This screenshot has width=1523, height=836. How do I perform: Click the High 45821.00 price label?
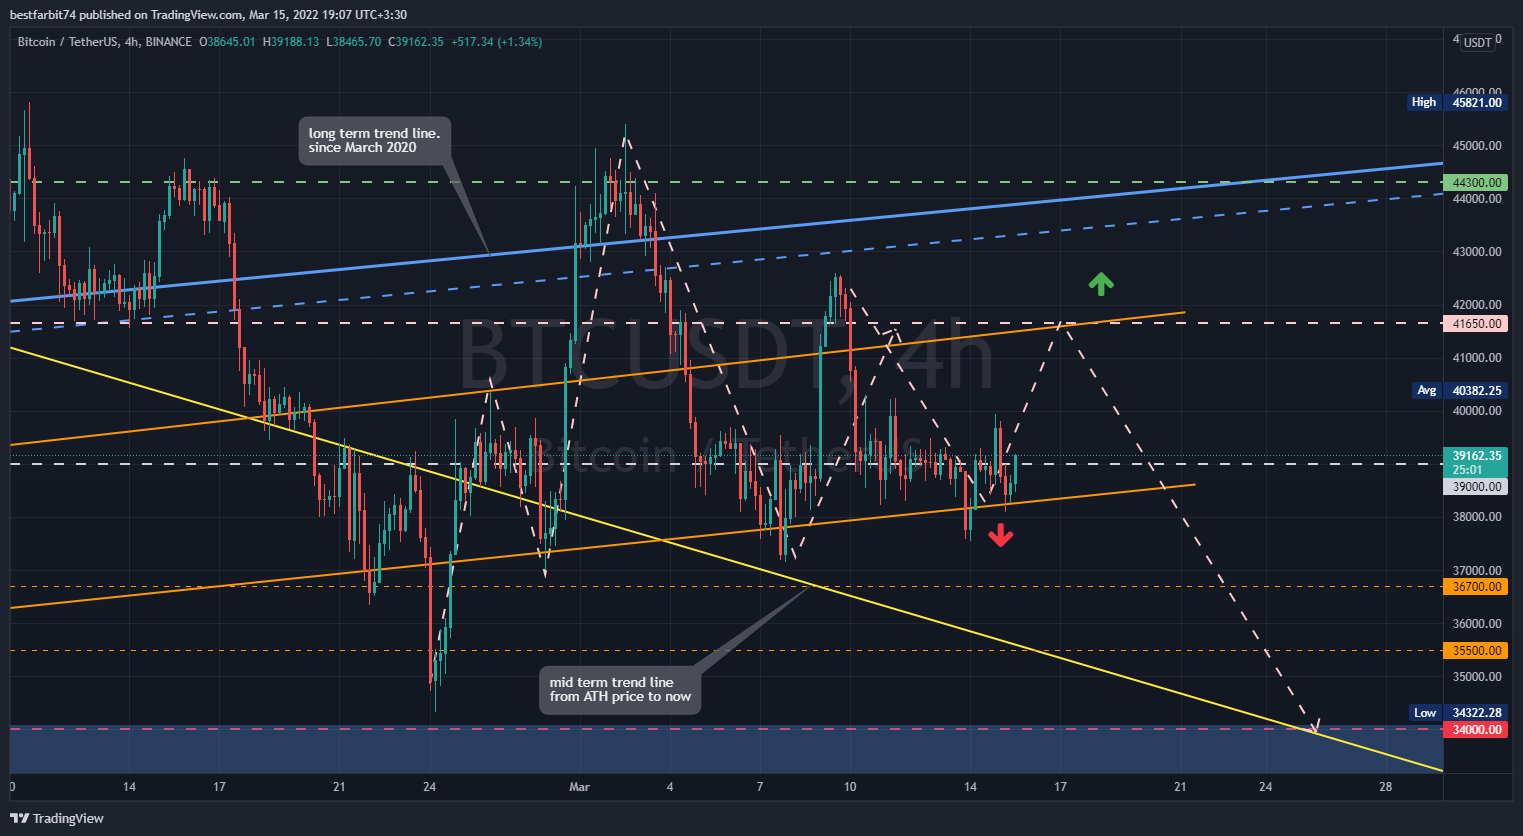1456,102
